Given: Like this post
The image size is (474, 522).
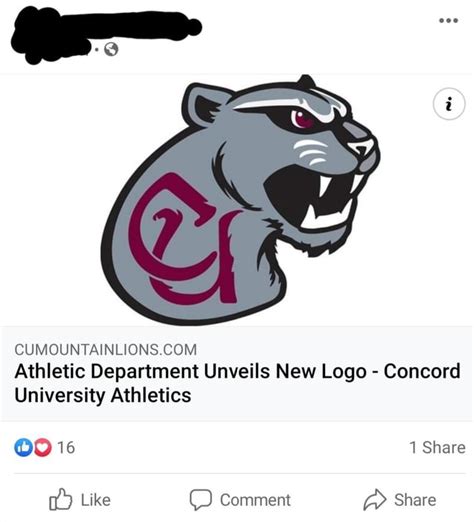Looking at the screenshot, I should pyautogui.click(x=80, y=500).
